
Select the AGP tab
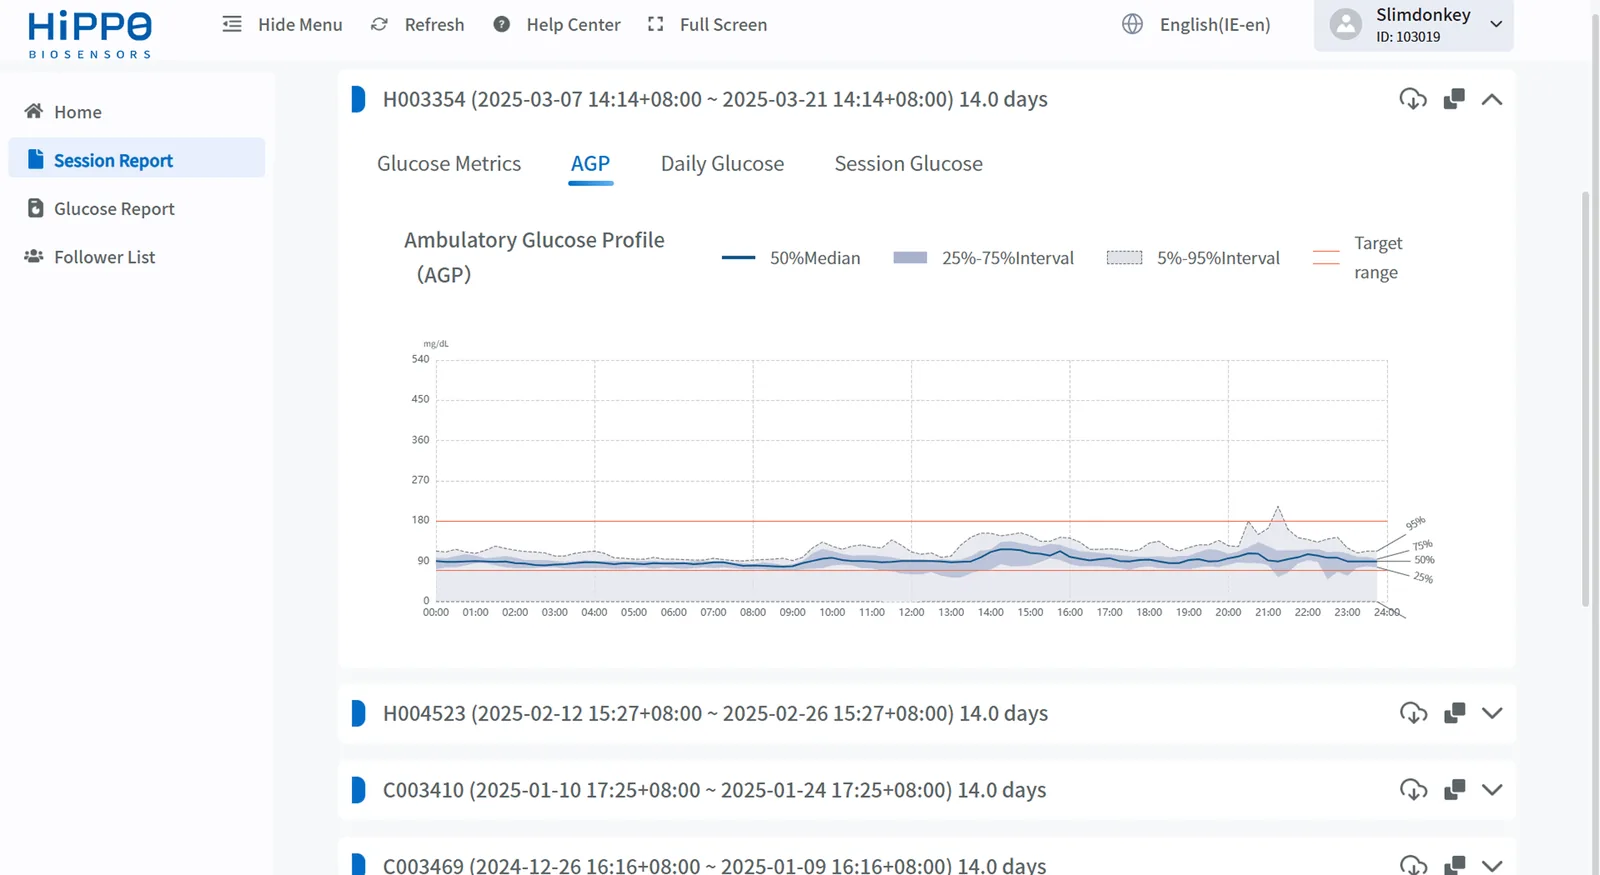coord(590,164)
